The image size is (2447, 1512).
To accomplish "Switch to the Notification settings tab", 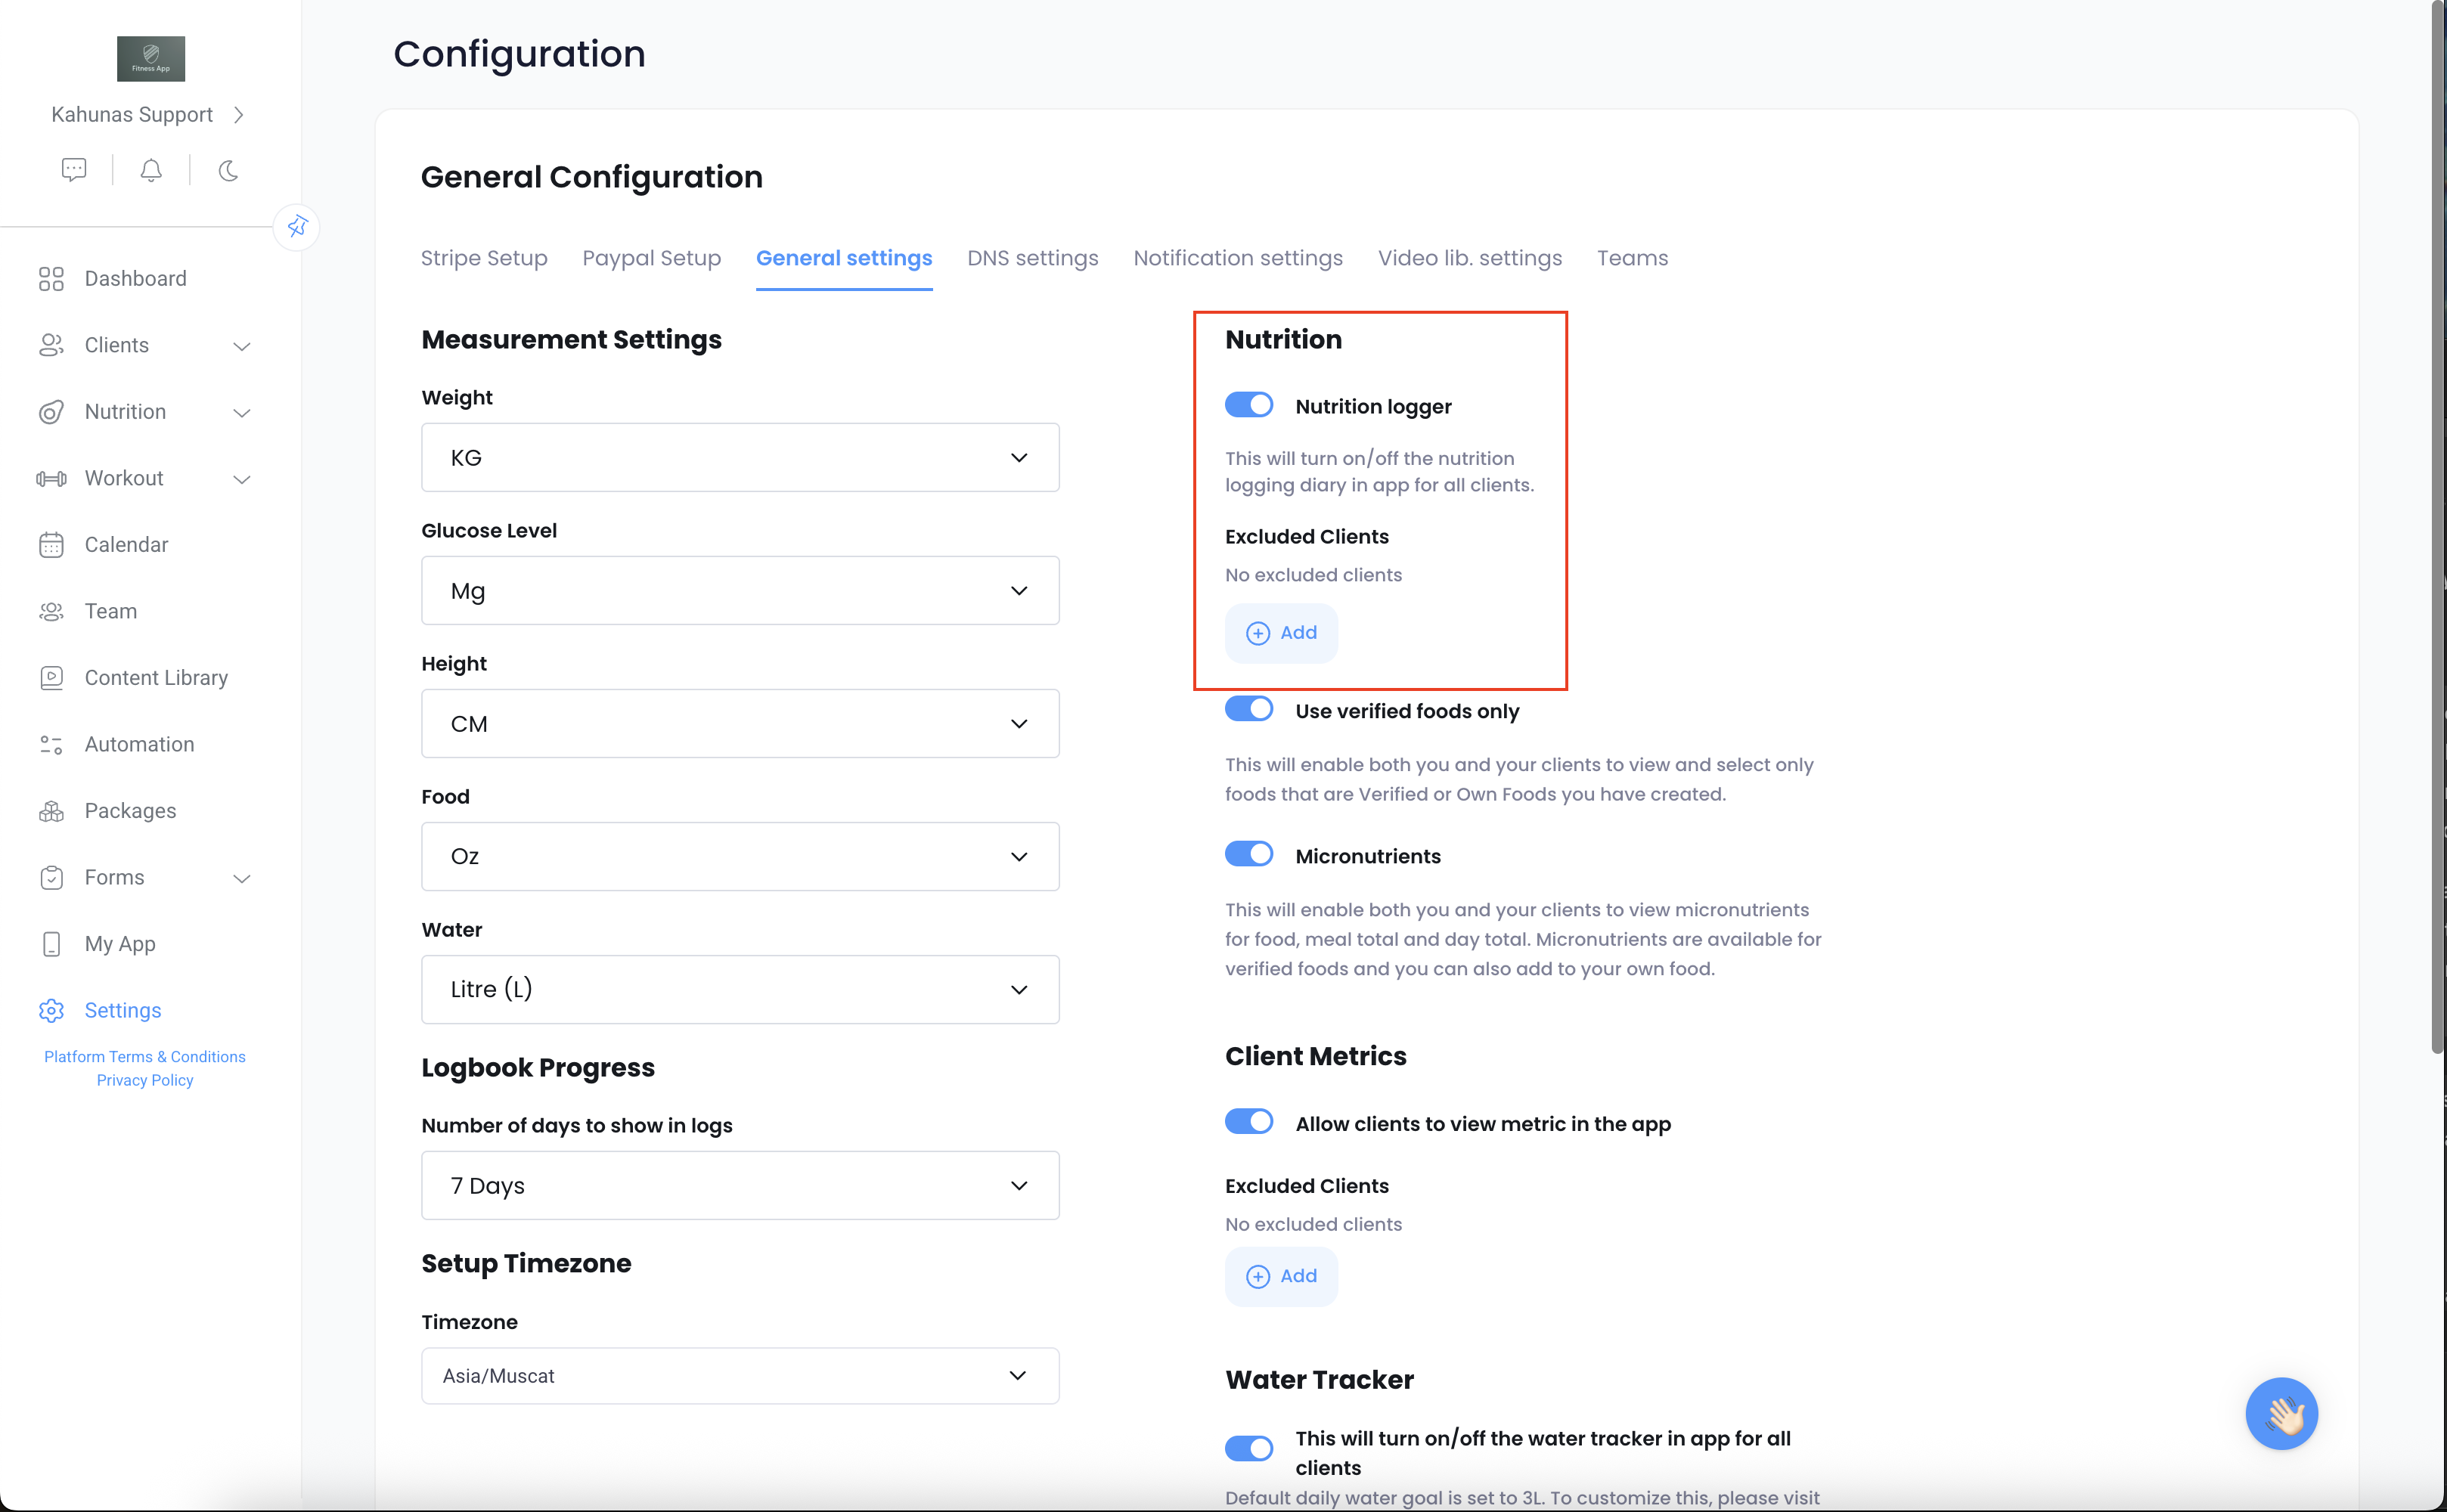I will tap(1237, 258).
